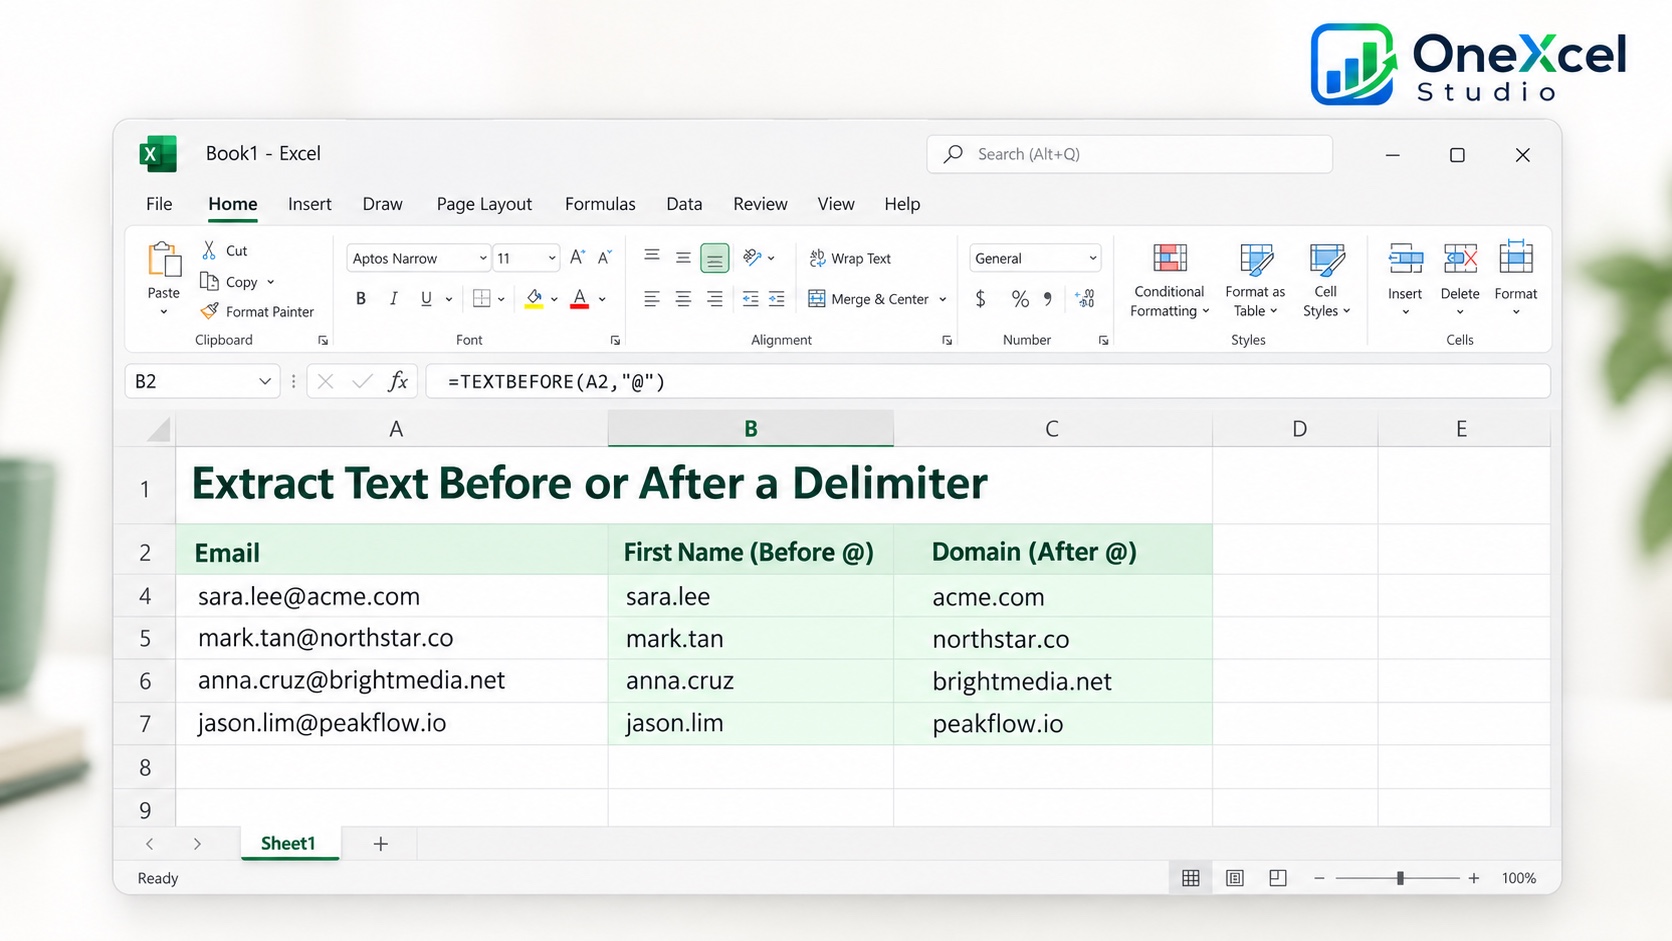Apply the red font color A
Screen dimensions: 1672x941
(x=579, y=298)
